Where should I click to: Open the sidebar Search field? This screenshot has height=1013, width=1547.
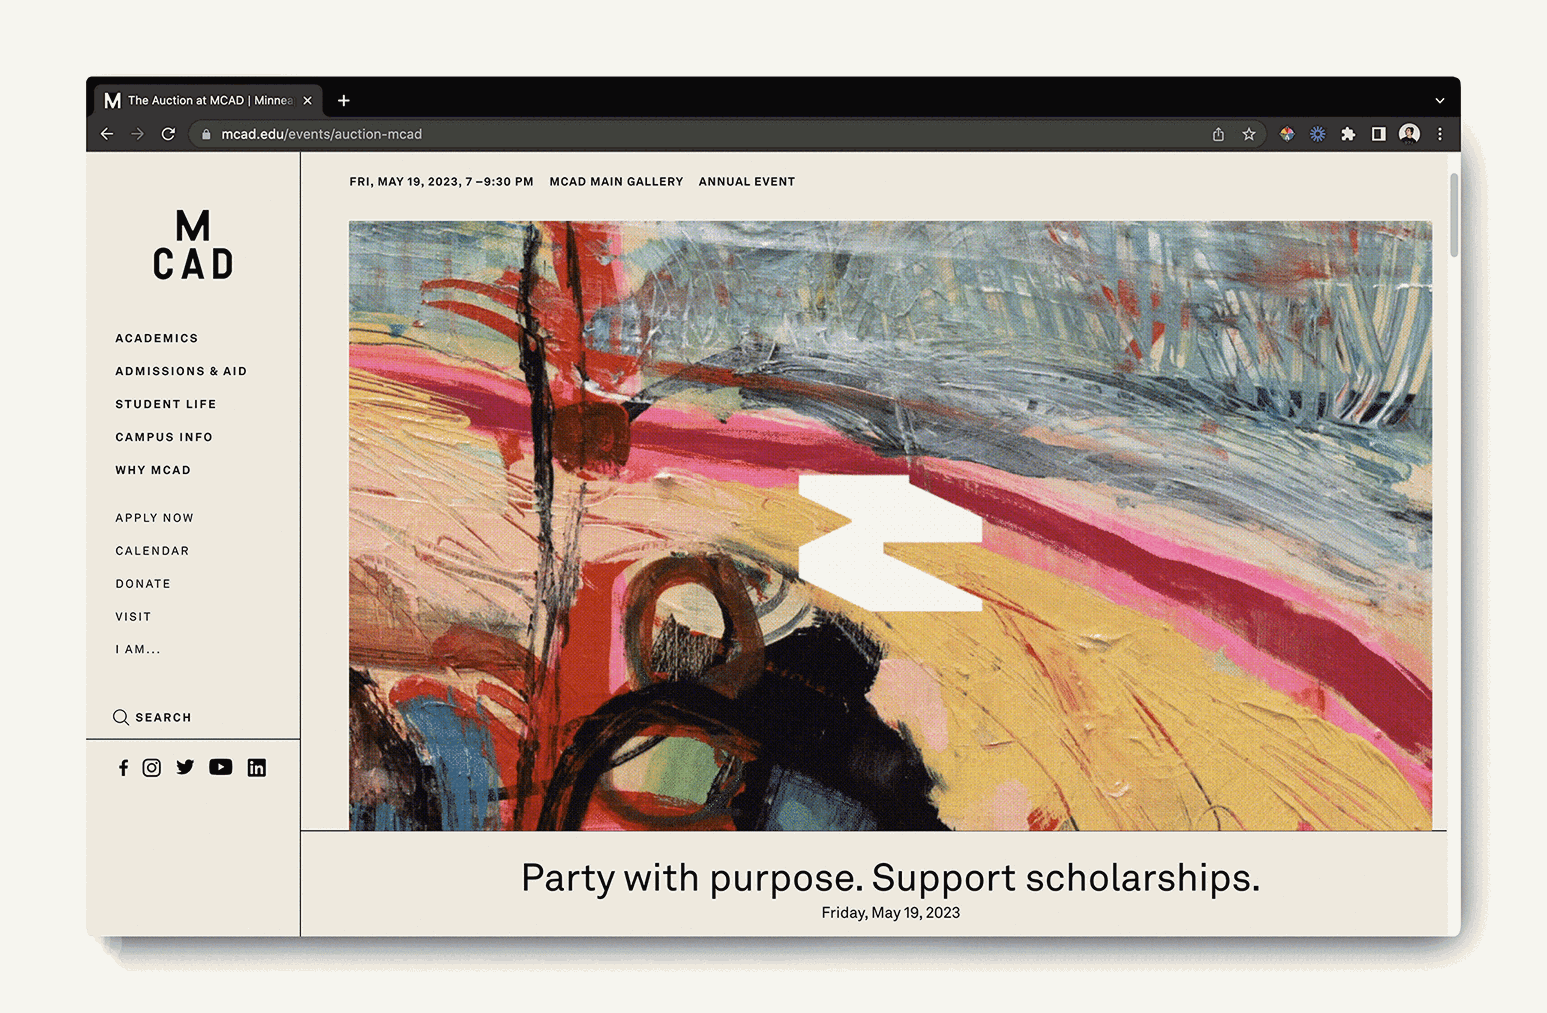152,717
